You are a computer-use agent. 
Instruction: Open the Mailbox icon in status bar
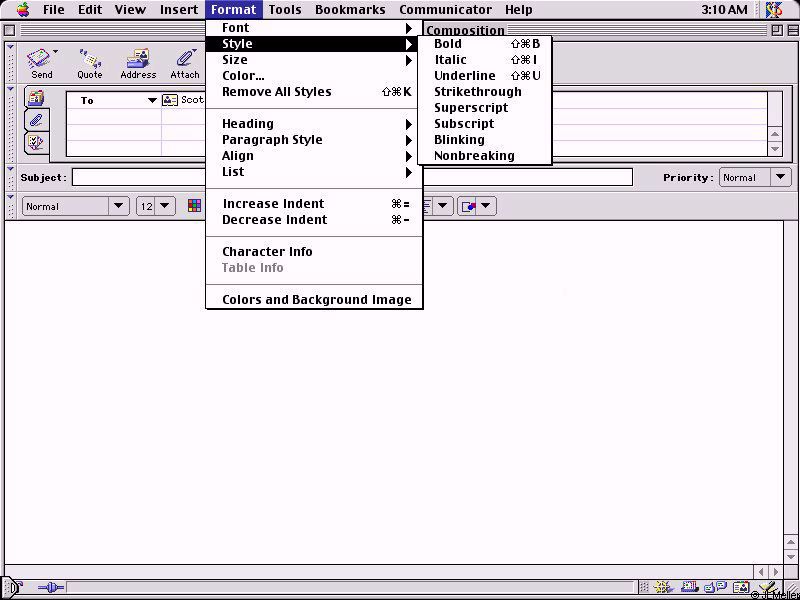(x=689, y=588)
